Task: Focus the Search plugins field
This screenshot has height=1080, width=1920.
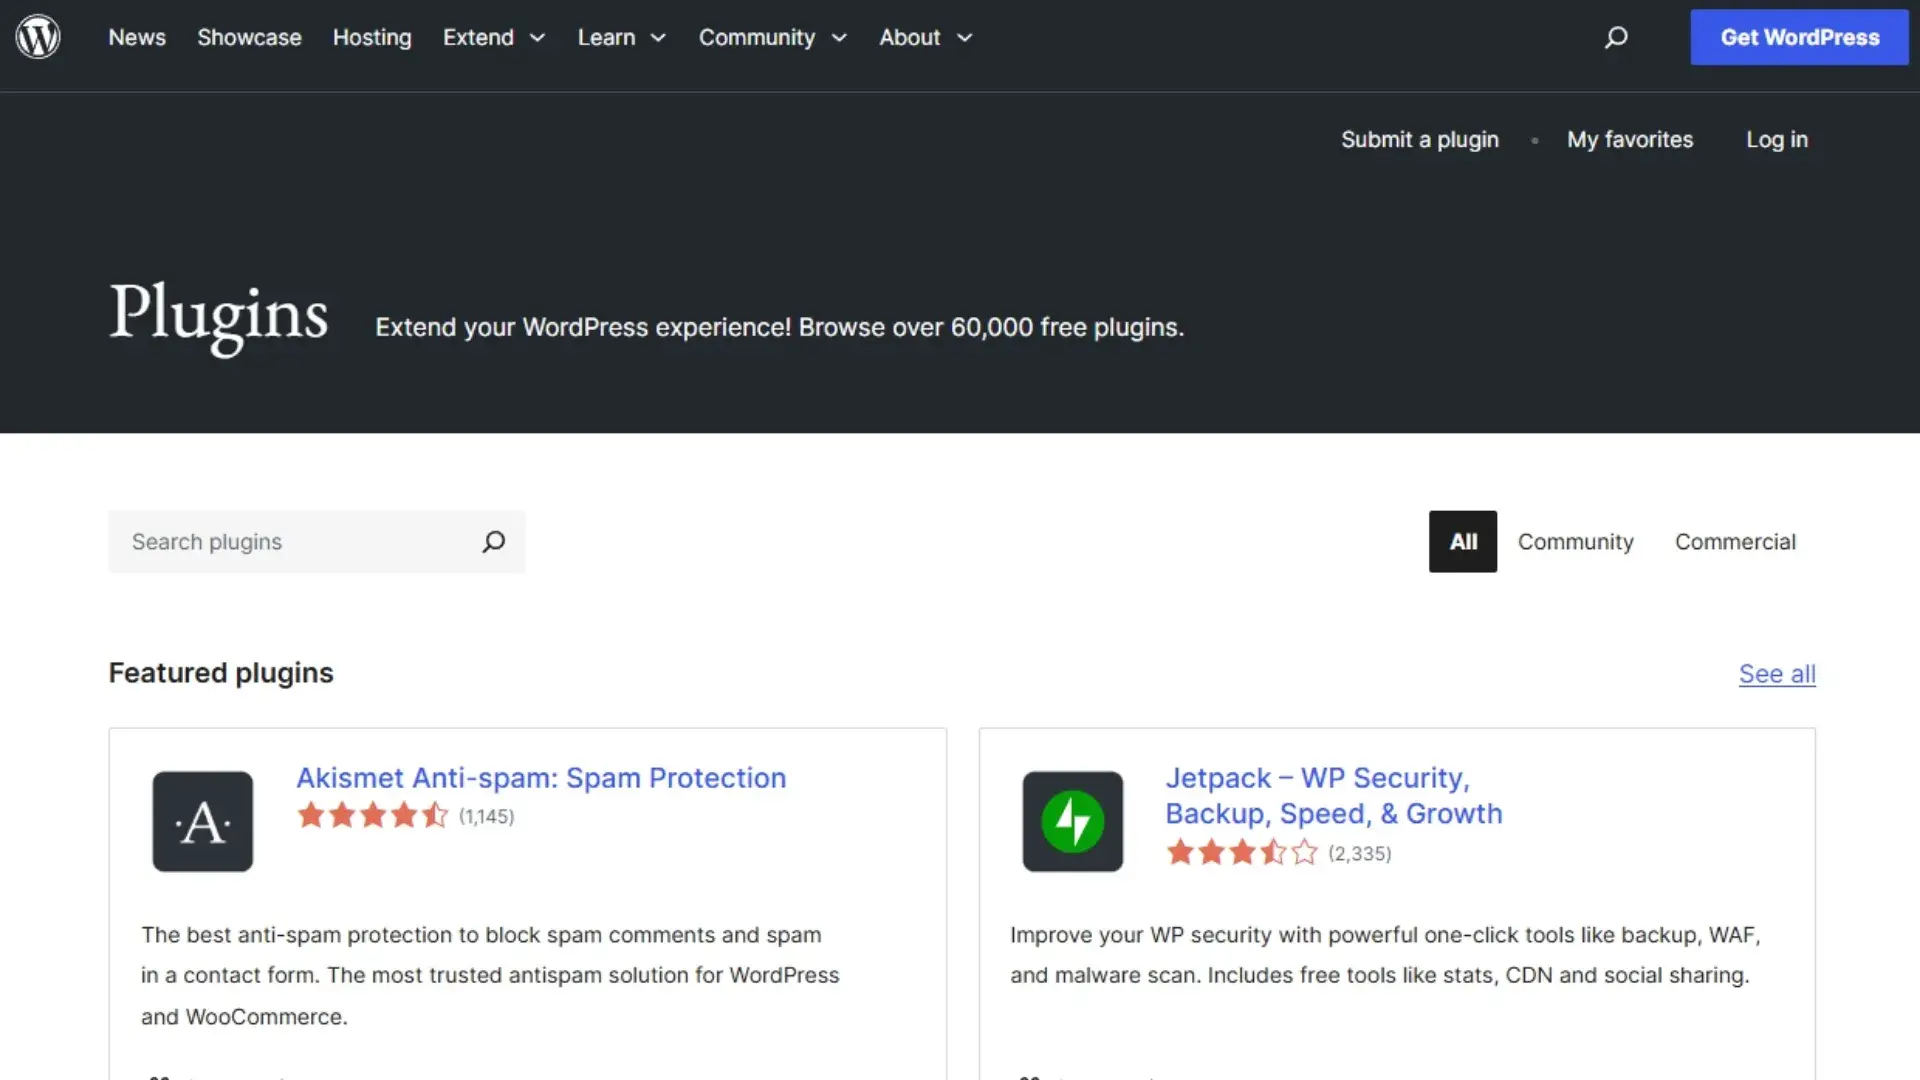Action: tap(316, 542)
